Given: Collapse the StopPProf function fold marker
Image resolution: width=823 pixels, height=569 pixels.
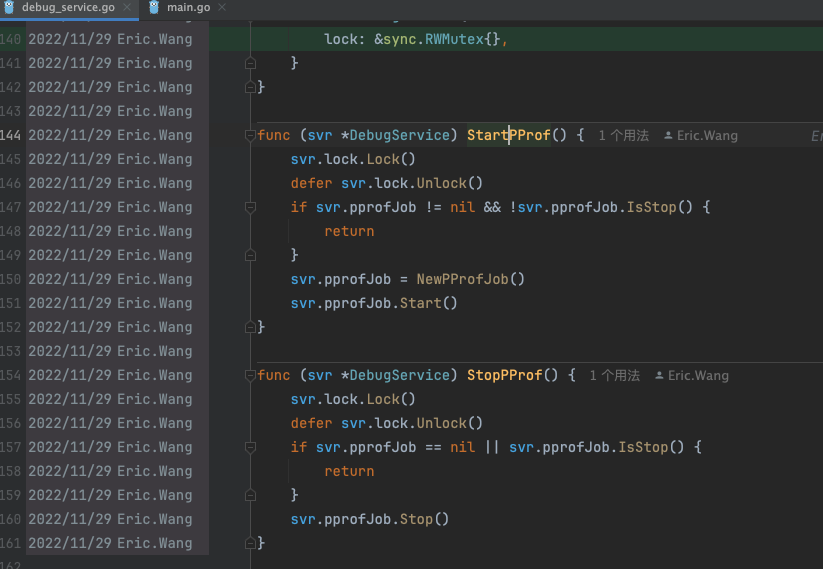Looking at the screenshot, I should (x=250, y=375).
